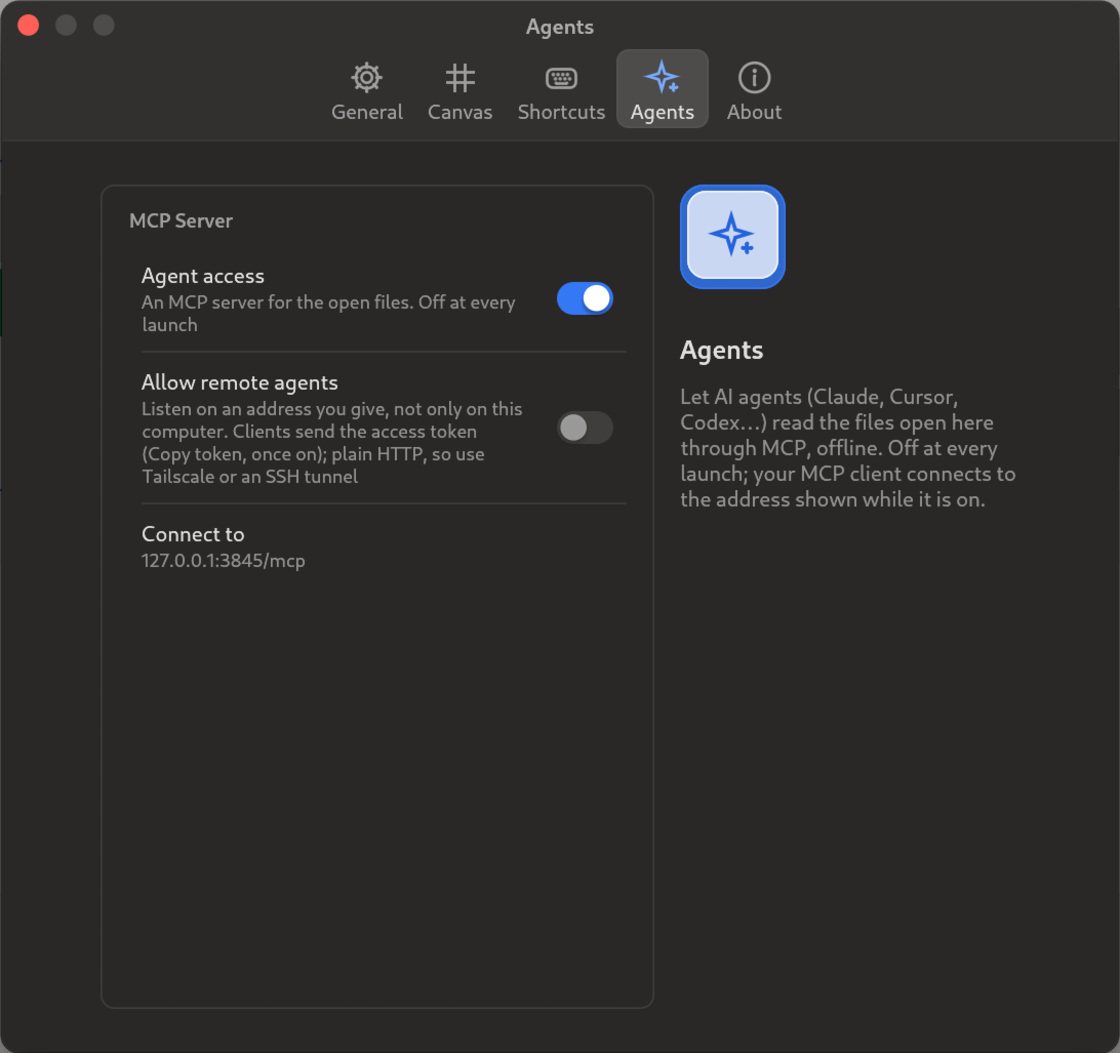The height and width of the screenshot is (1053, 1120).
Task: Click the Allow remote agents label
Action: tap(239, 383)
